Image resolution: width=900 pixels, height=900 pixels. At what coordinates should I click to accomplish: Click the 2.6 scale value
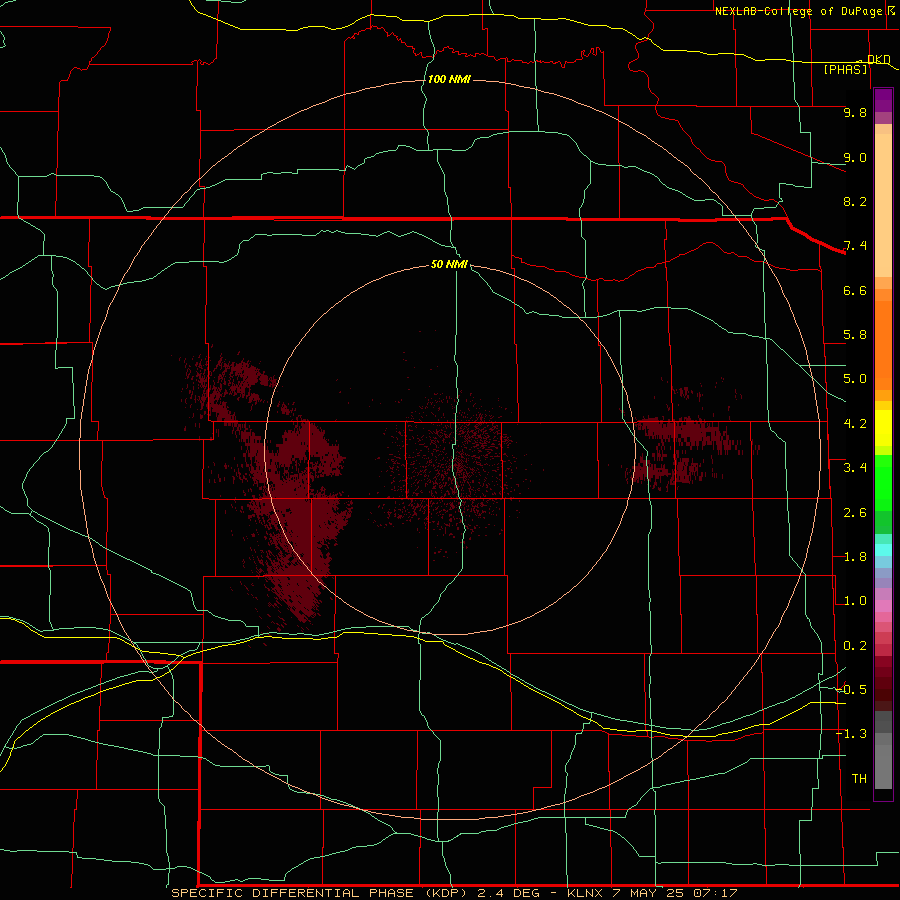[x=855, y=513]
